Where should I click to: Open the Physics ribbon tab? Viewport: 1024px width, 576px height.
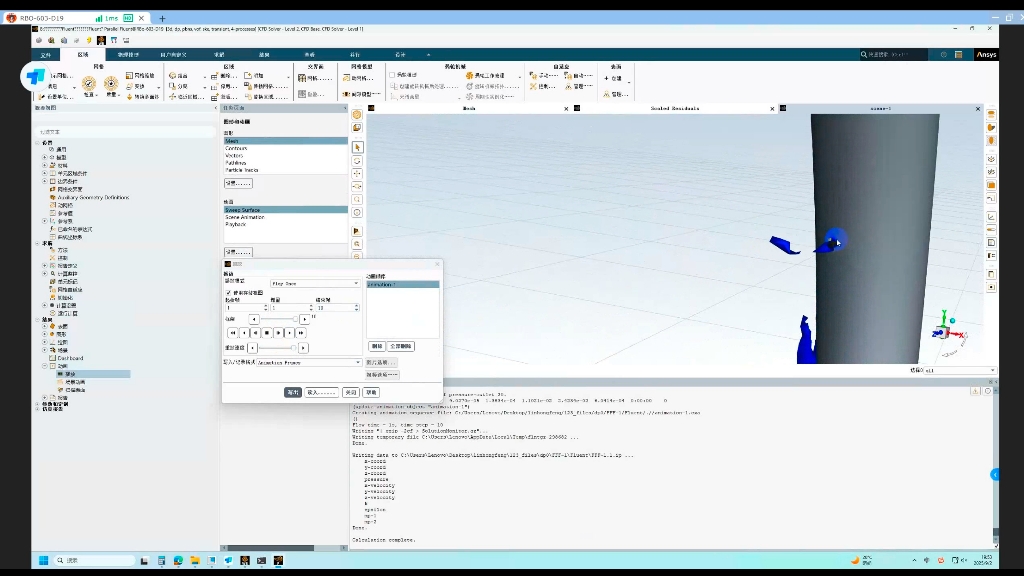click(128, 55)
